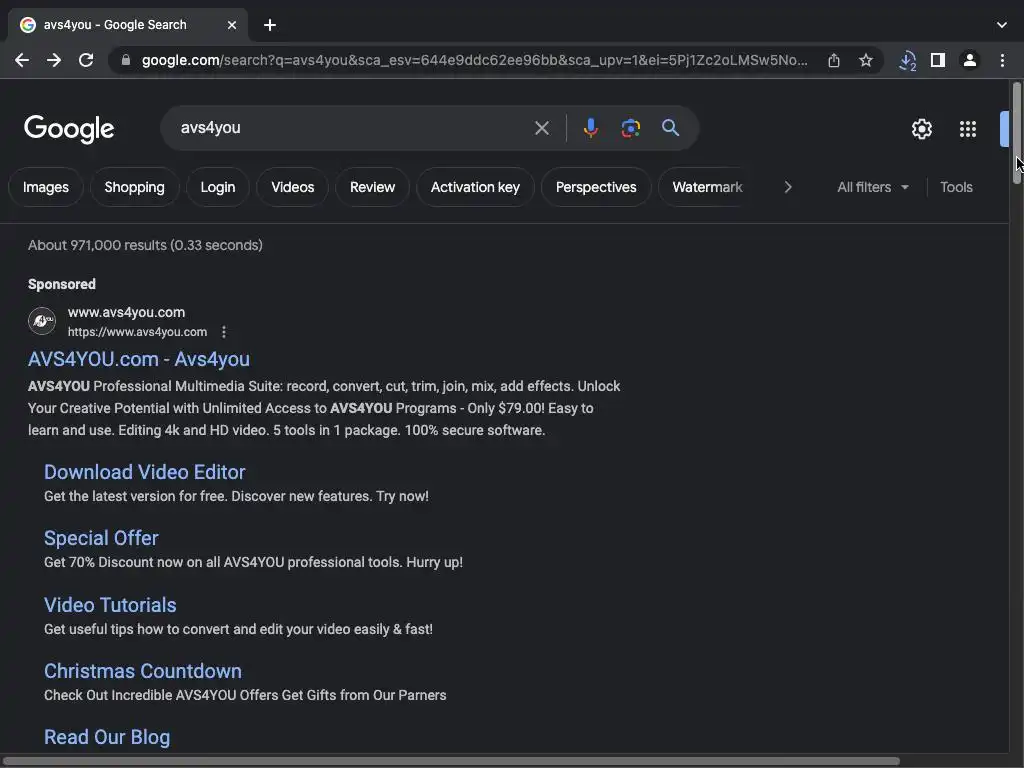Focus the browser address bar URL

475,61
